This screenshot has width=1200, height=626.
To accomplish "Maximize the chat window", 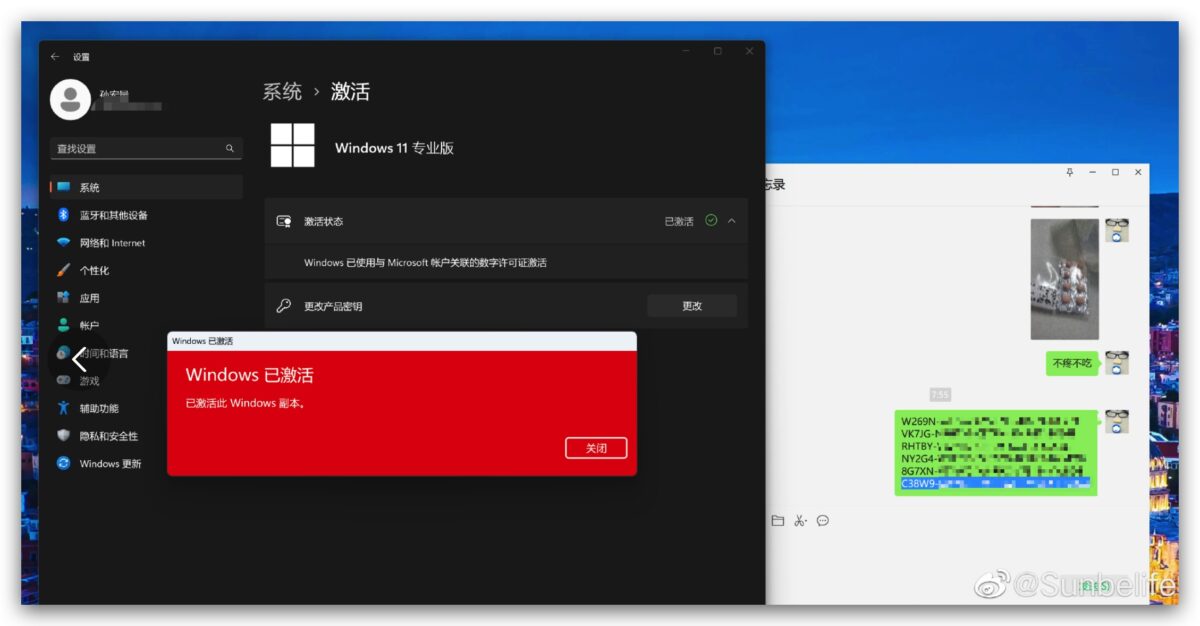I will tap(1115, 173).
